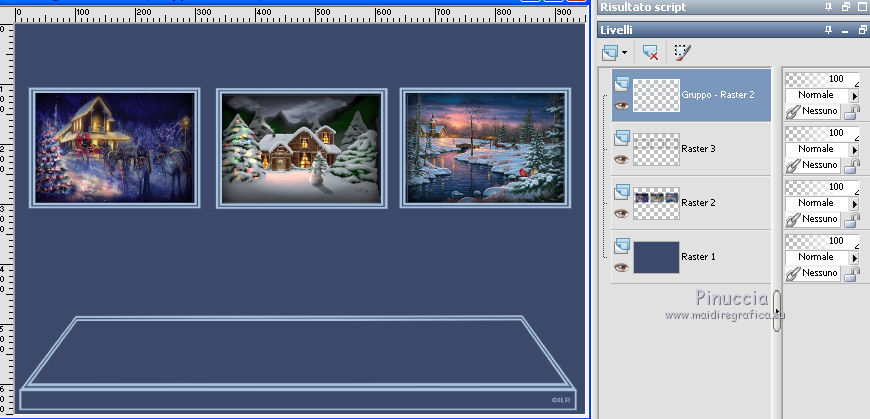Viewport: 870px width, 419px height.
Task: Select the Raster 1 blue thumbnail
Action: tap(656, 257)
